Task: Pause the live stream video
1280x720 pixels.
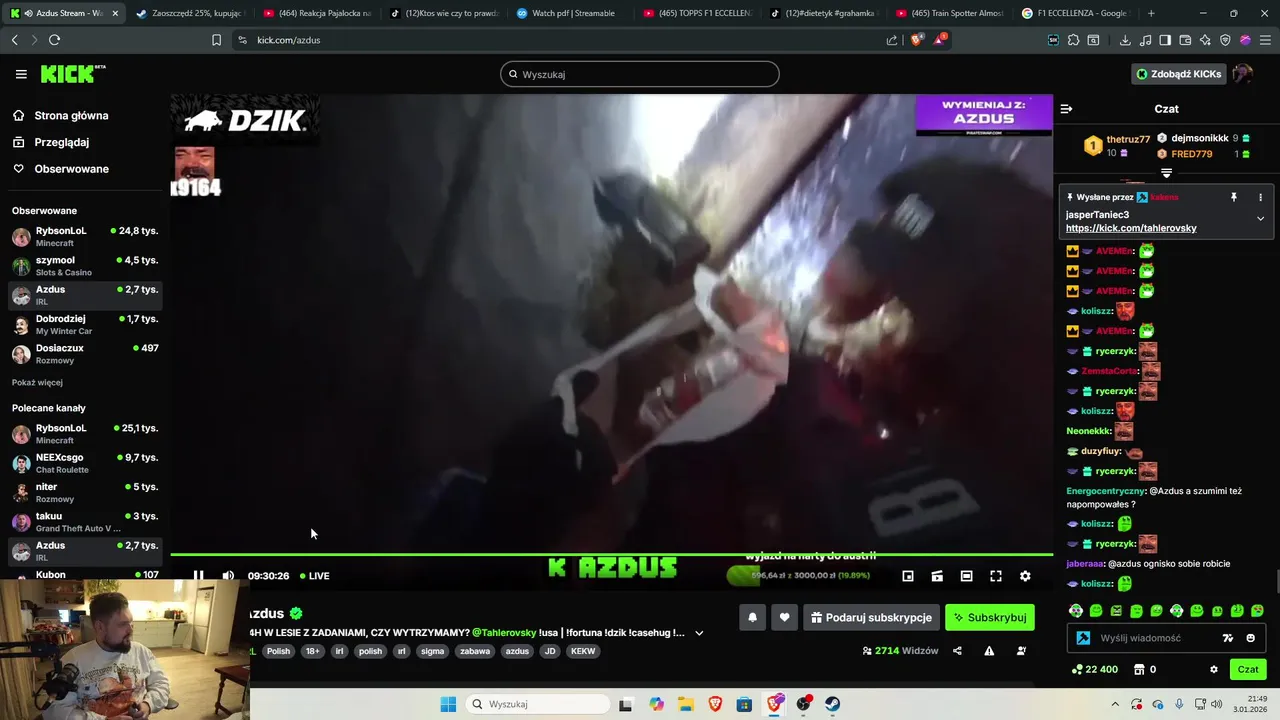Action: [x=198, y=576]
